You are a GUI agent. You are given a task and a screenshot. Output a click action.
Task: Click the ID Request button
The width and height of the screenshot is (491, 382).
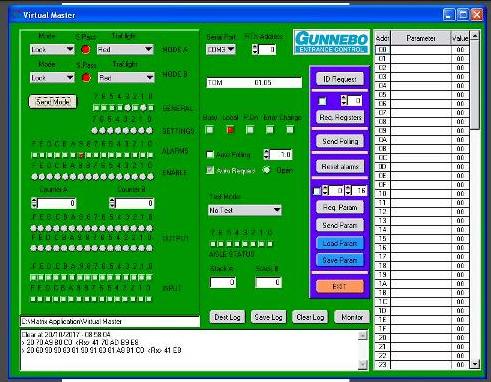pos(340,79)
